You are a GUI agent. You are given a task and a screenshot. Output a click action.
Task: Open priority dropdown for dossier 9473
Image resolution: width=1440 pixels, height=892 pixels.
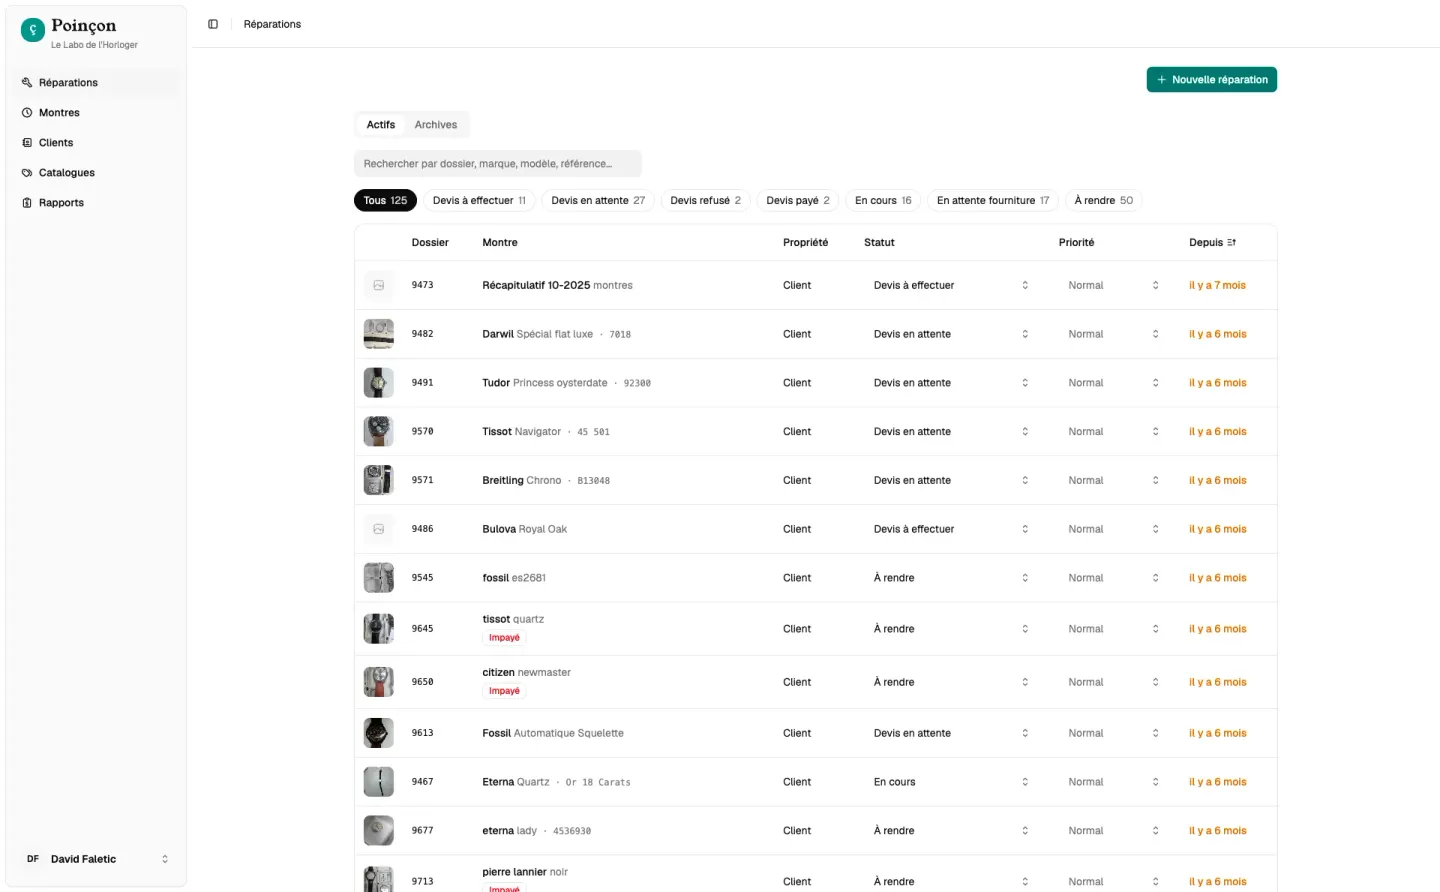[1113, 285]
